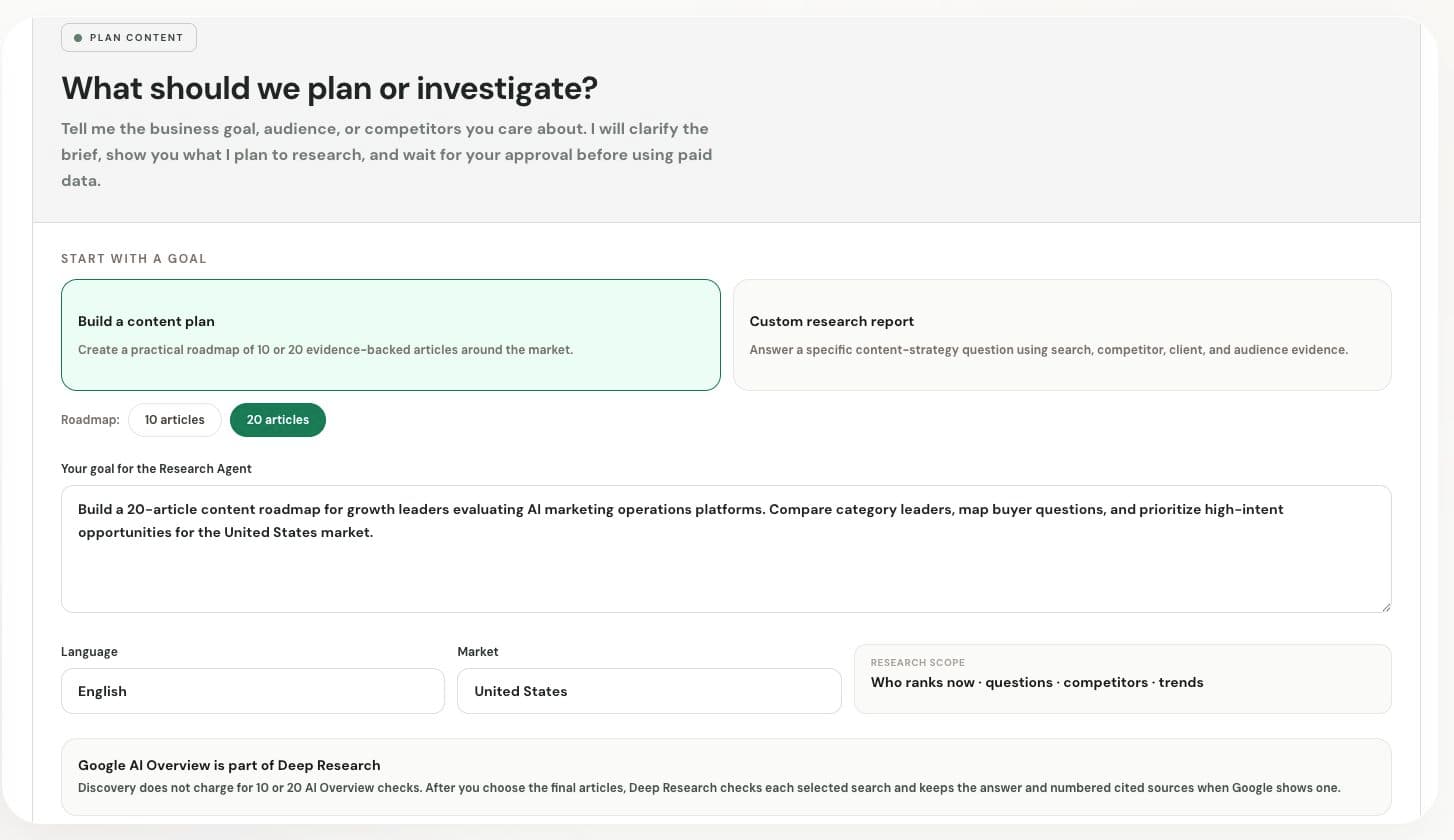
Task: Click the PLAN CONTENT badge label
Action: point(136,38)
